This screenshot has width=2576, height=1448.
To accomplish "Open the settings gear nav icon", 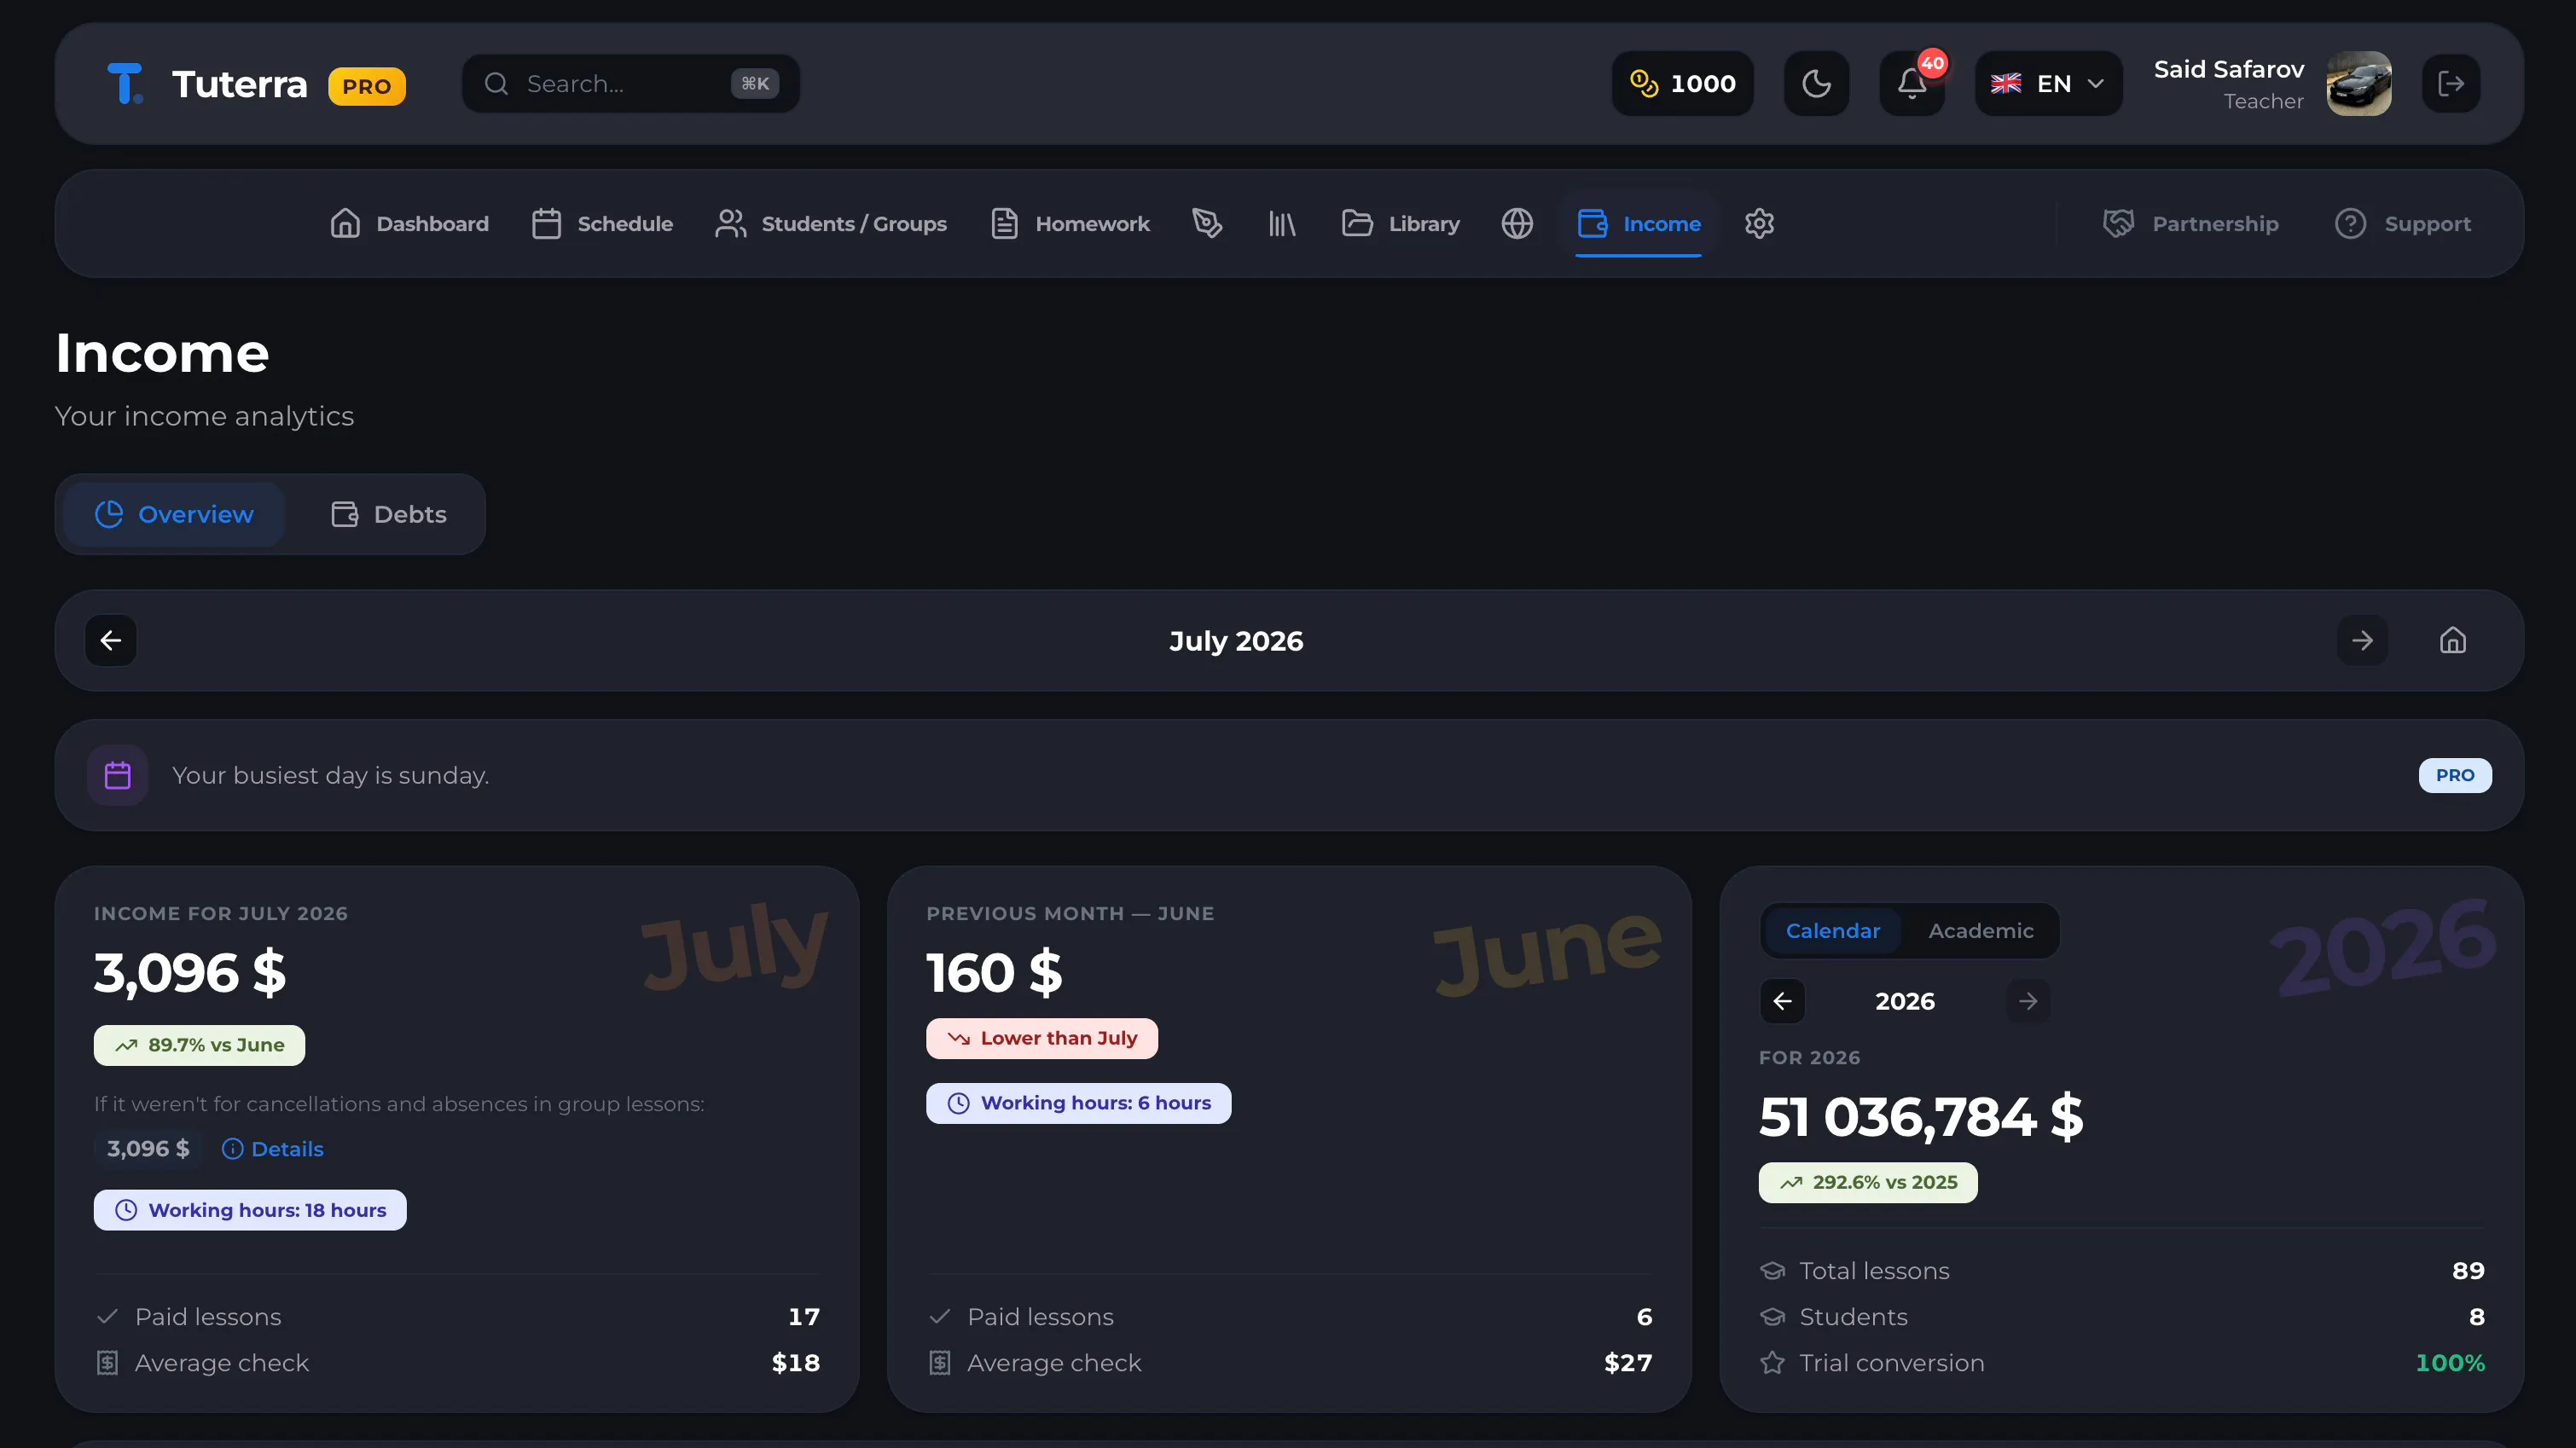I will (1759, 224).
